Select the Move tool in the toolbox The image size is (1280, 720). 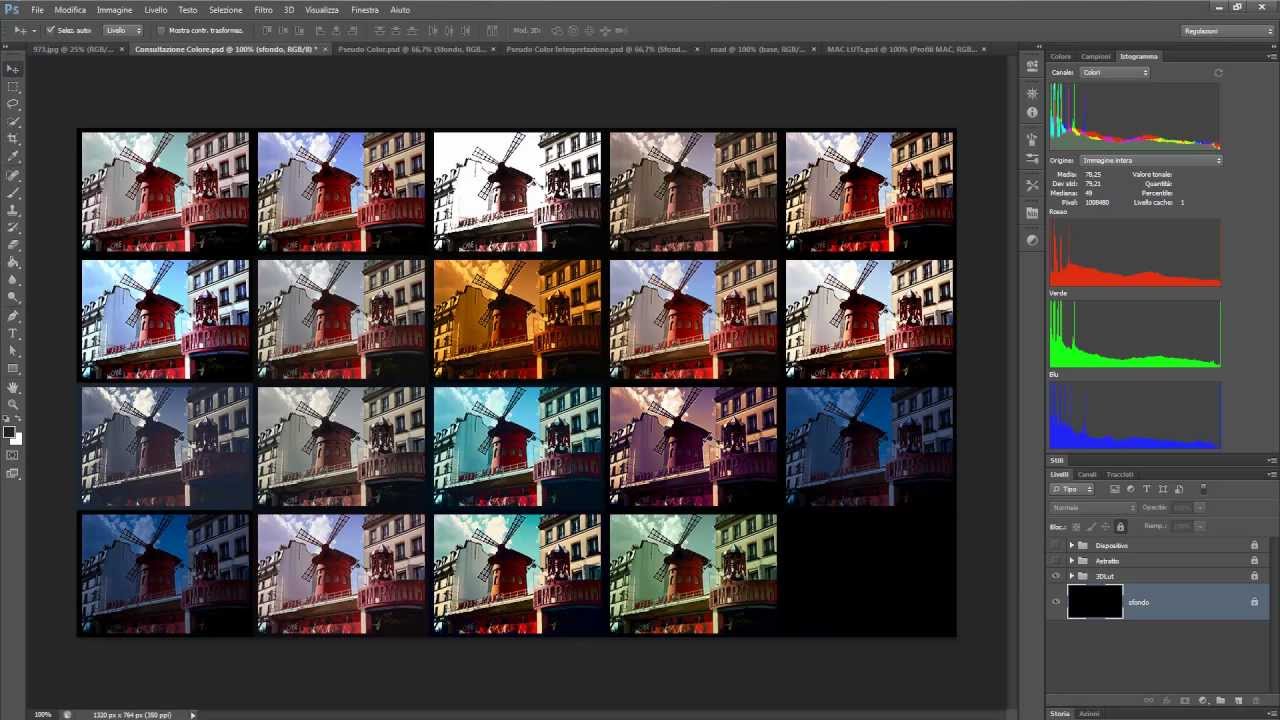pyautogui.click(x=13, y=69)
